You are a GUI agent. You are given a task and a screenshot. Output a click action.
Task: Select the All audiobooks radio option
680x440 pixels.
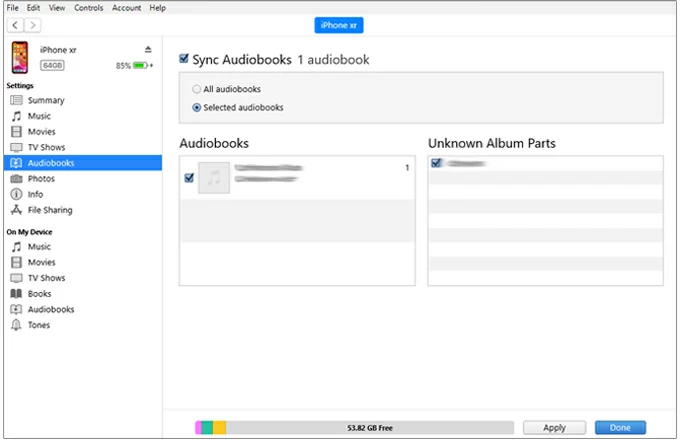point(196,89)
